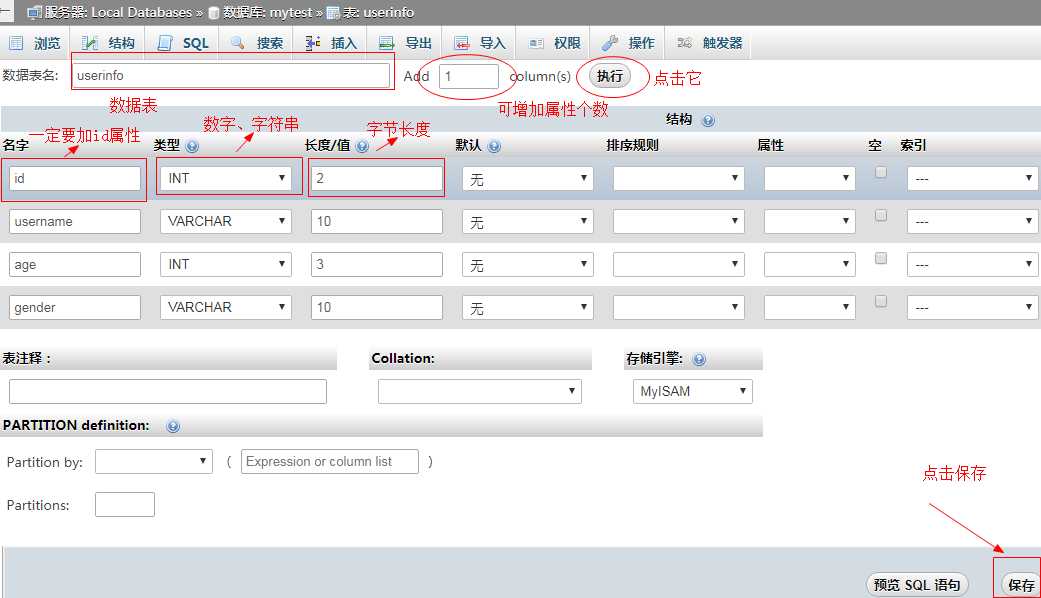The width and height of the screenshot is (1041, 598).
Task: Open type dropdown for id row
Action: click(226, 178)
